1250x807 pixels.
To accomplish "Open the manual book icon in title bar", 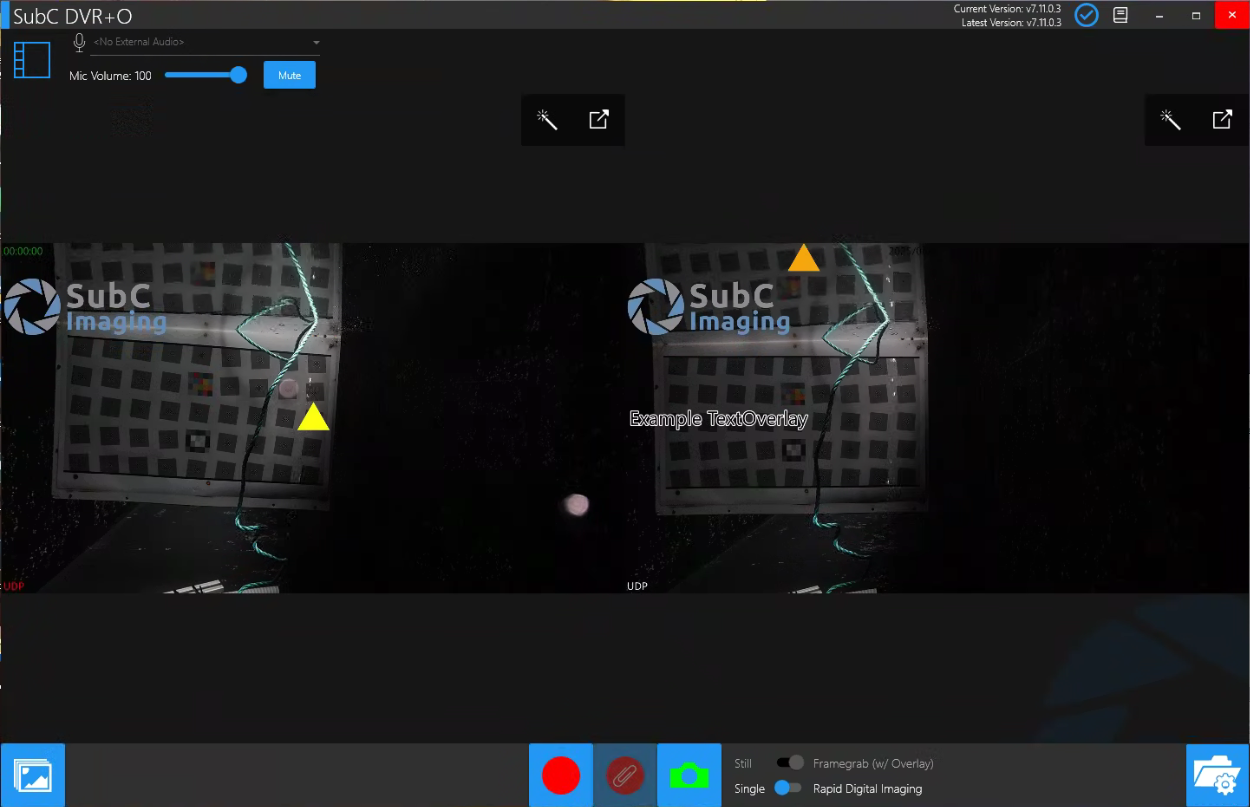I will [1121, 15].
